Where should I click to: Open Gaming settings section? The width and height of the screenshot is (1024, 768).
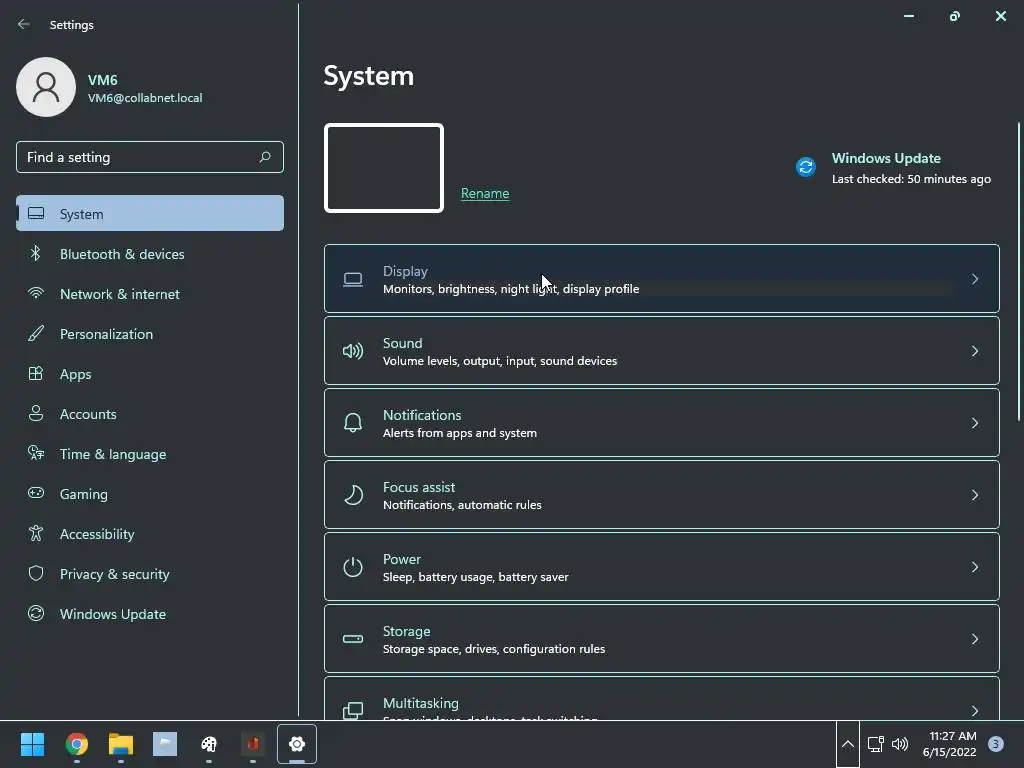click(x=150, y=494)
